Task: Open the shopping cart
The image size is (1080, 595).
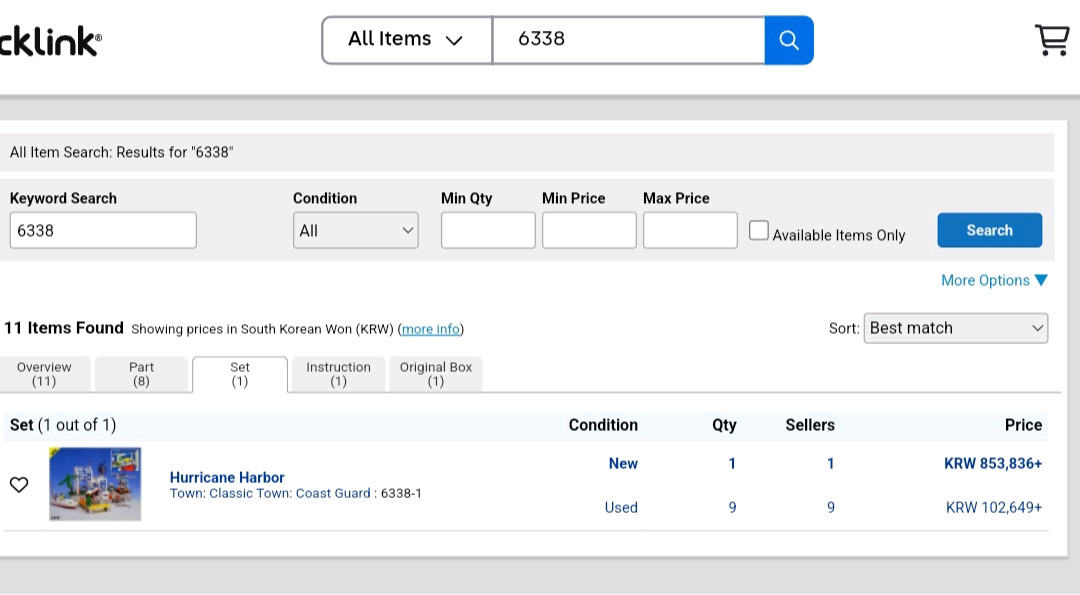Action: click(1052, 40)
